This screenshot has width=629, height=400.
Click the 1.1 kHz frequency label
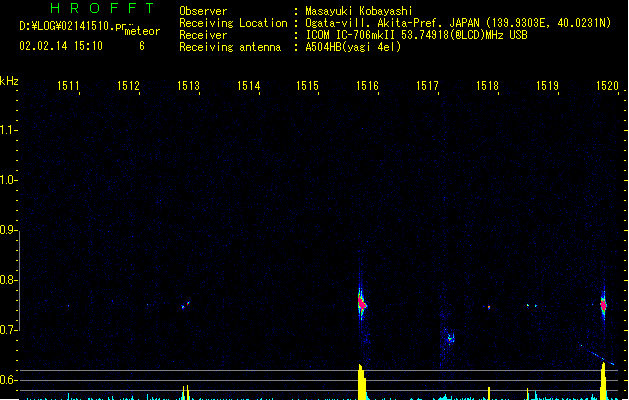8,130
